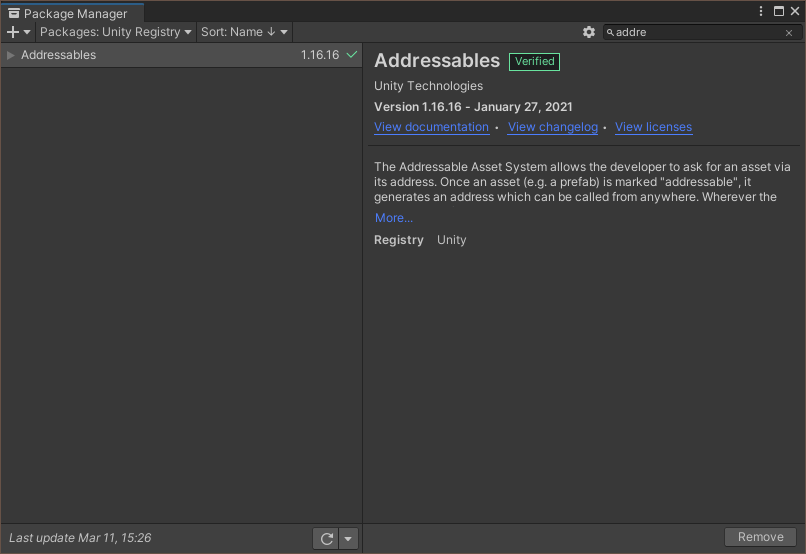
Task: Click the search field containing 'addre'
Action: [702, 32]
